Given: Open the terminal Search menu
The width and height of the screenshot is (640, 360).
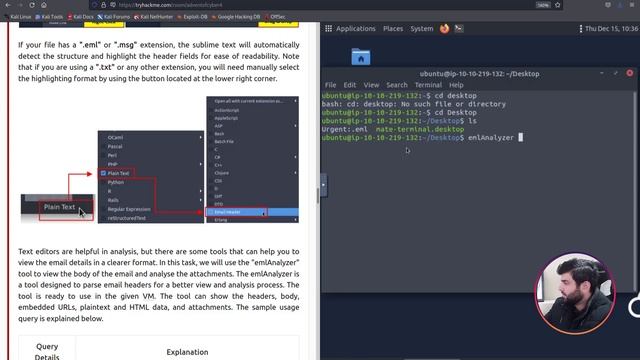Looking at the screenshot, I should coord(397,85).
